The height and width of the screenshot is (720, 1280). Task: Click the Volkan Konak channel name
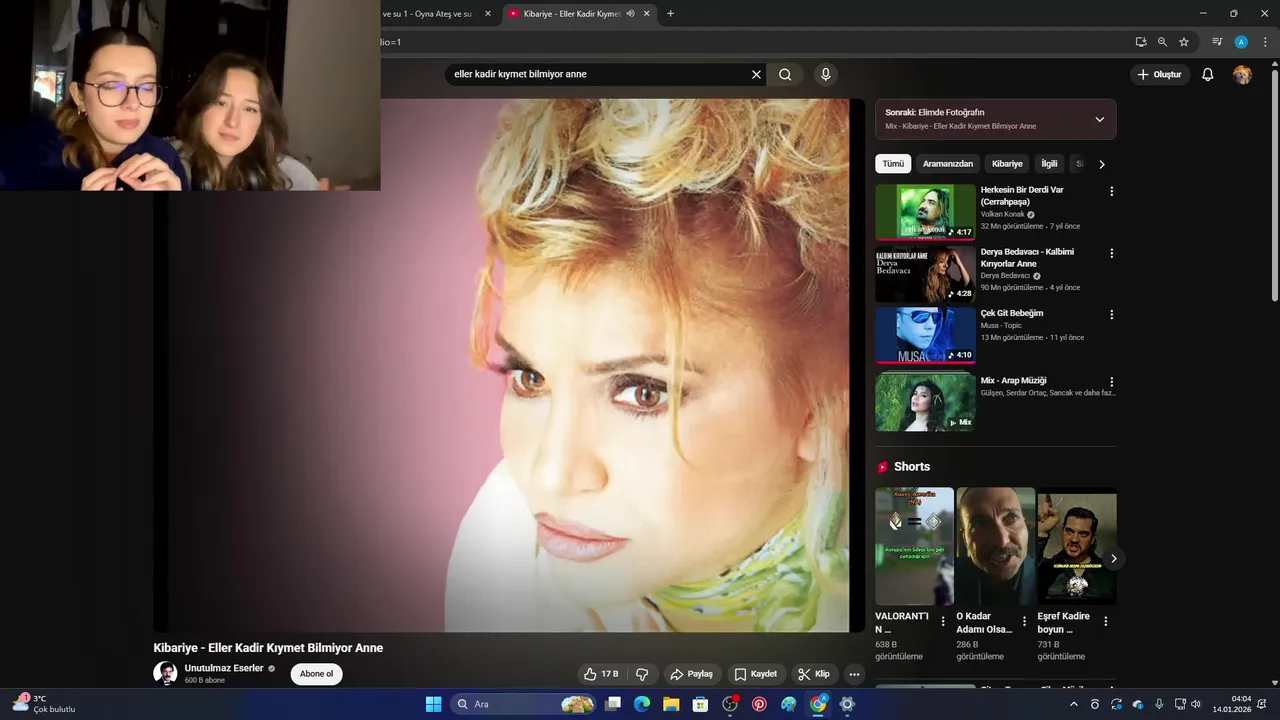point(1003,214)
